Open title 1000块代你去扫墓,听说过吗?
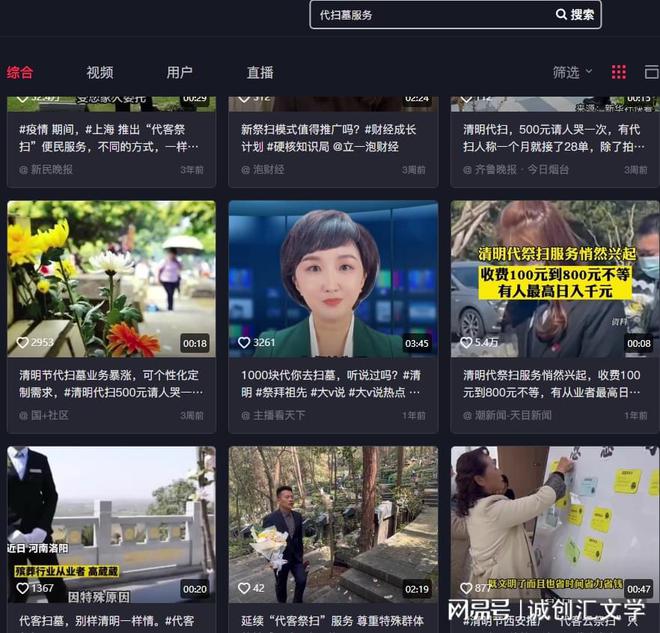This screenshot has height=633, width=660. pyautogui.click(x=330, y=384)
